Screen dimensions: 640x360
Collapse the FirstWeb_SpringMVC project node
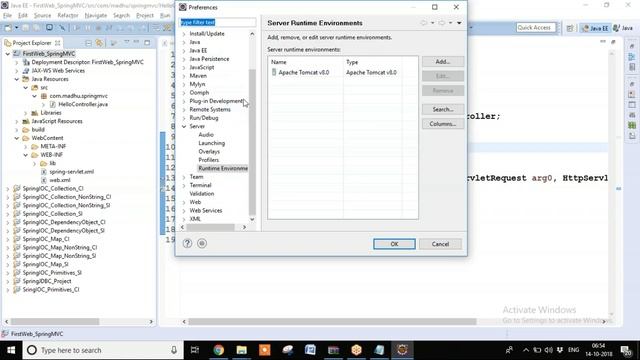[8, 54]
